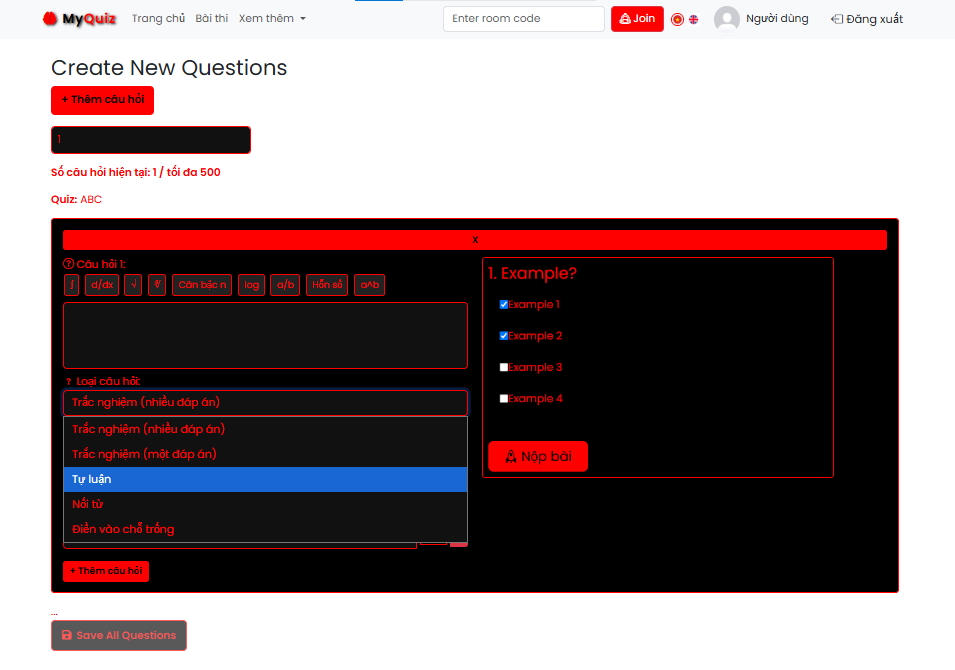Focus the Enter room code field
The height and width of the screenshot is (670, 955).
(x=523, y=19)
